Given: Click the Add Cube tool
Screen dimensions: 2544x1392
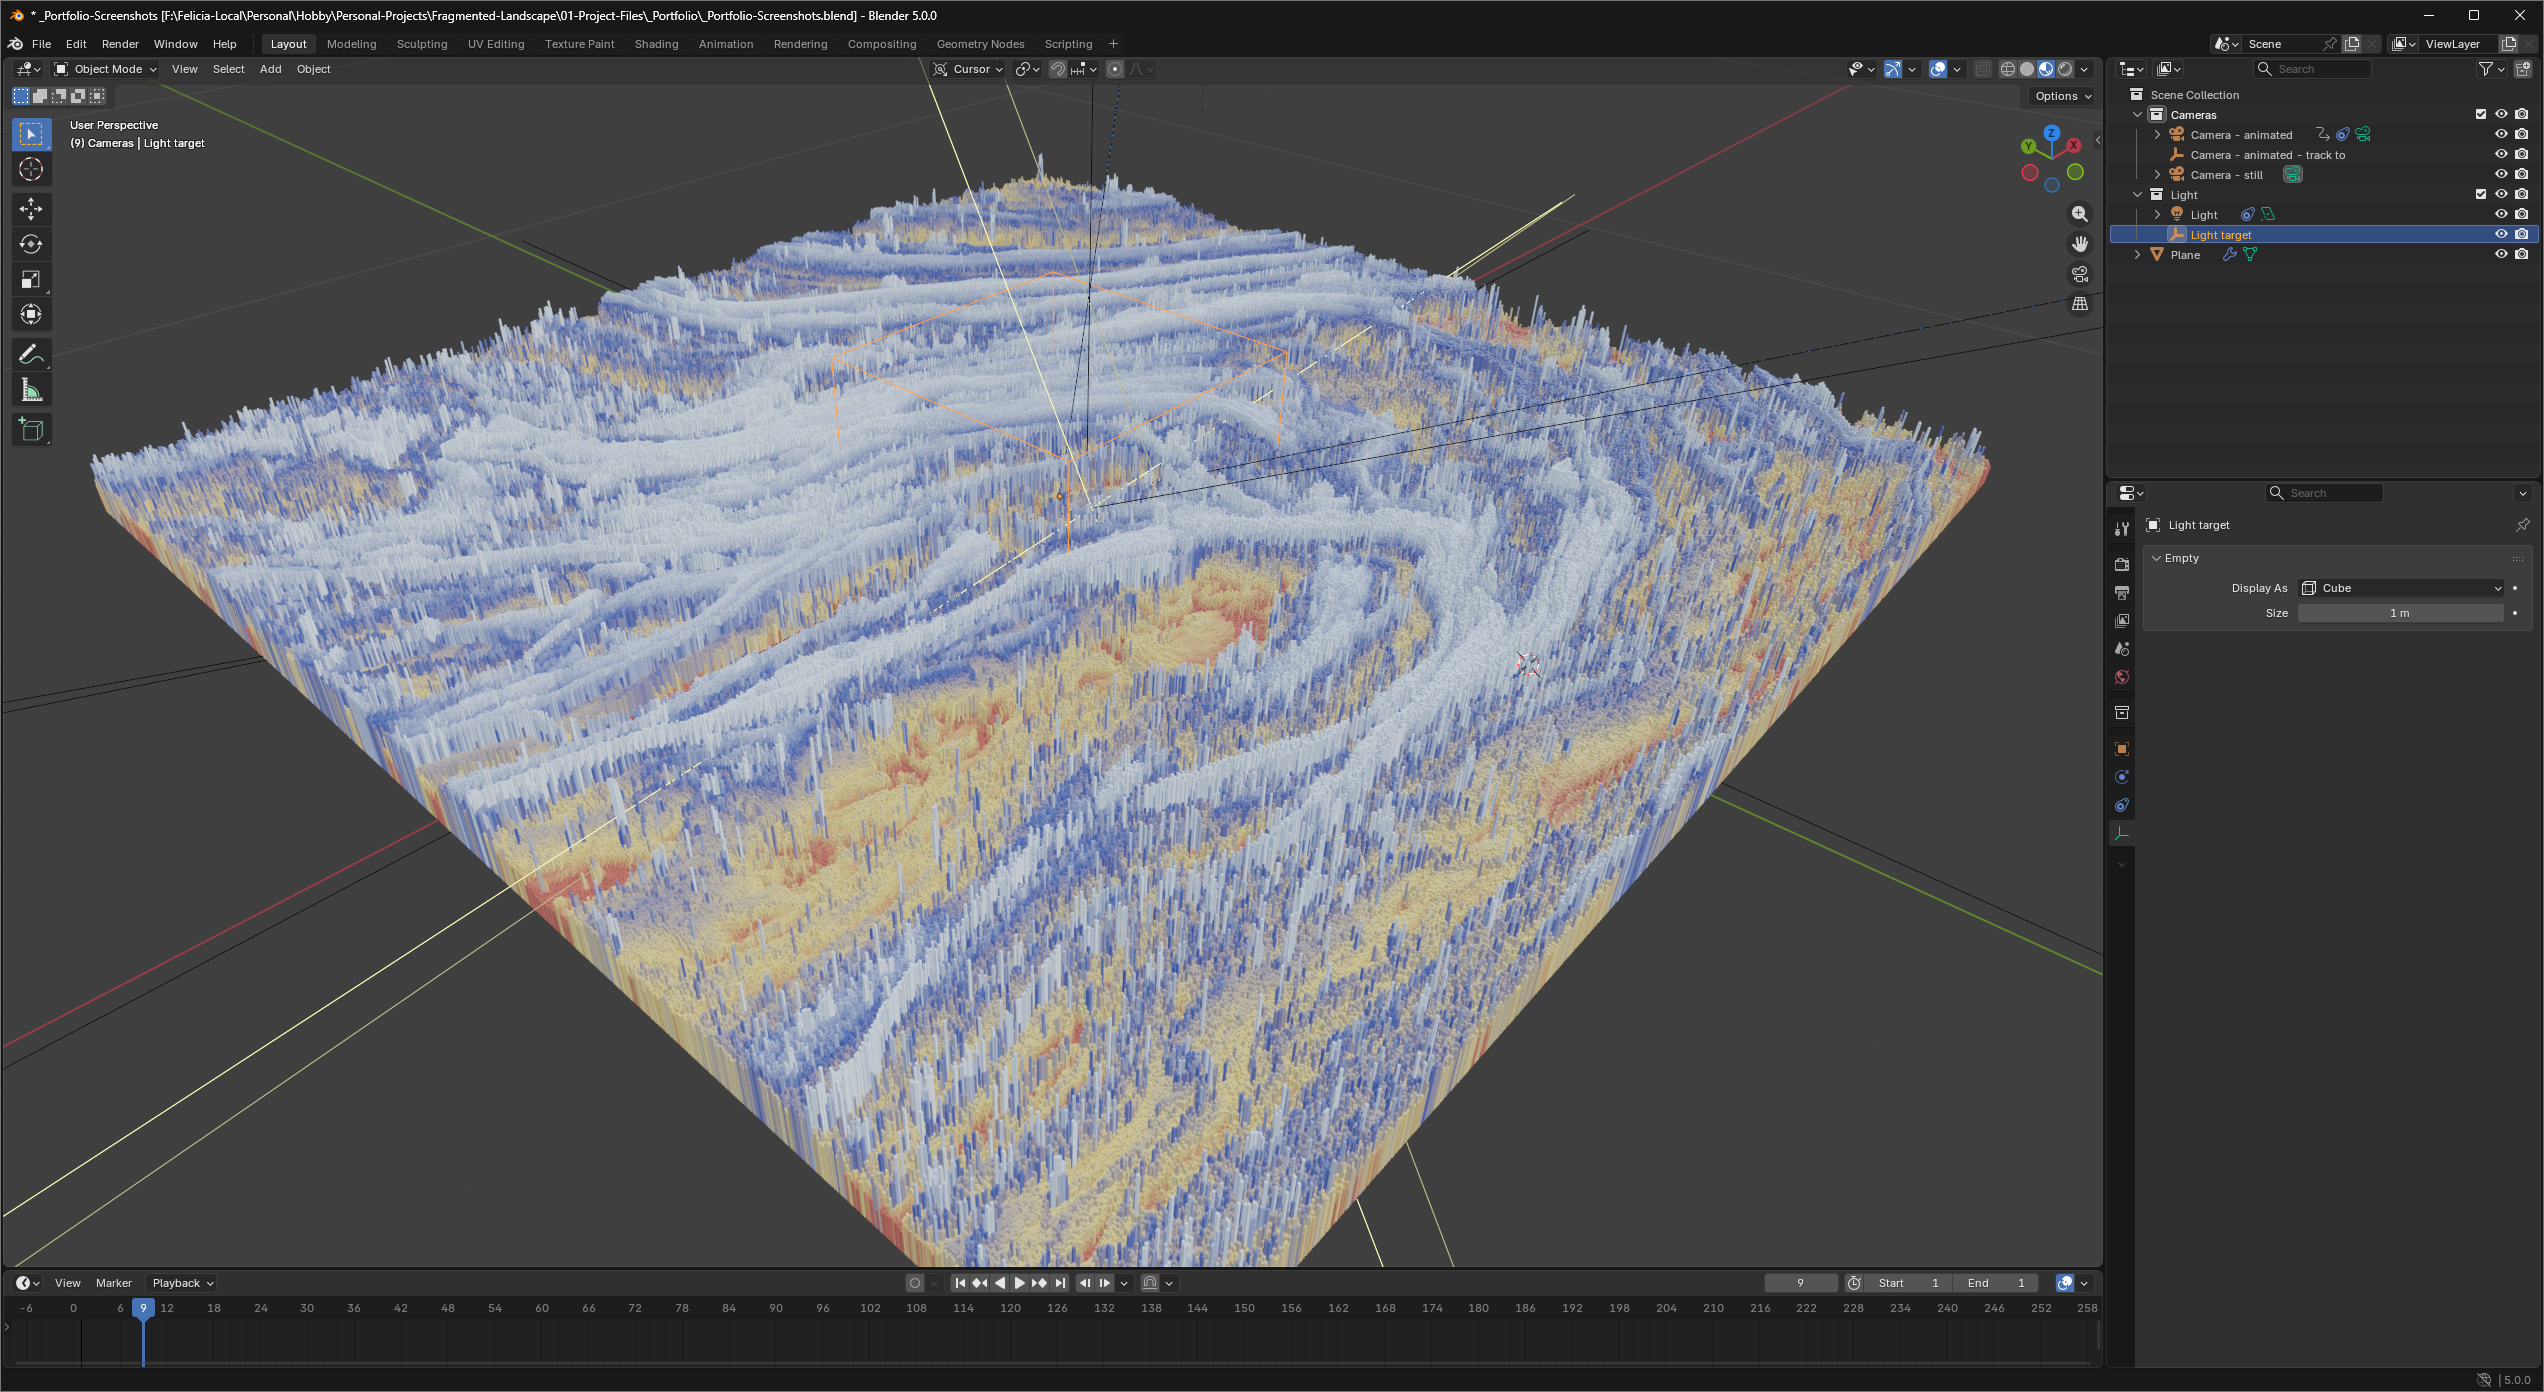Looking at the screenshot, I should pos(31,430).
